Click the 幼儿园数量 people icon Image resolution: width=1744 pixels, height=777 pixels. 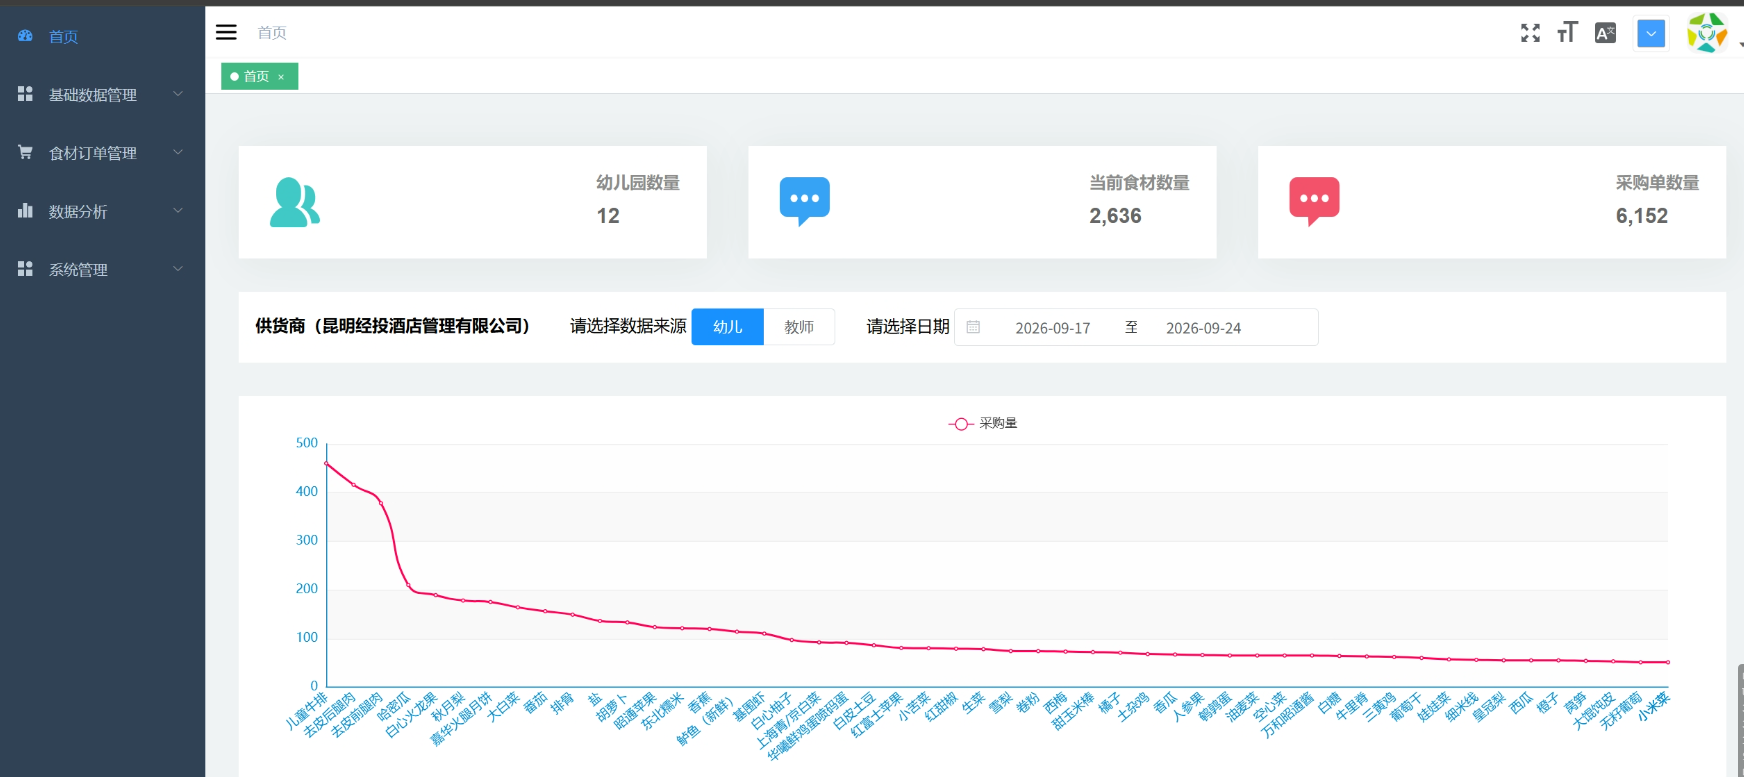(295, 202)
